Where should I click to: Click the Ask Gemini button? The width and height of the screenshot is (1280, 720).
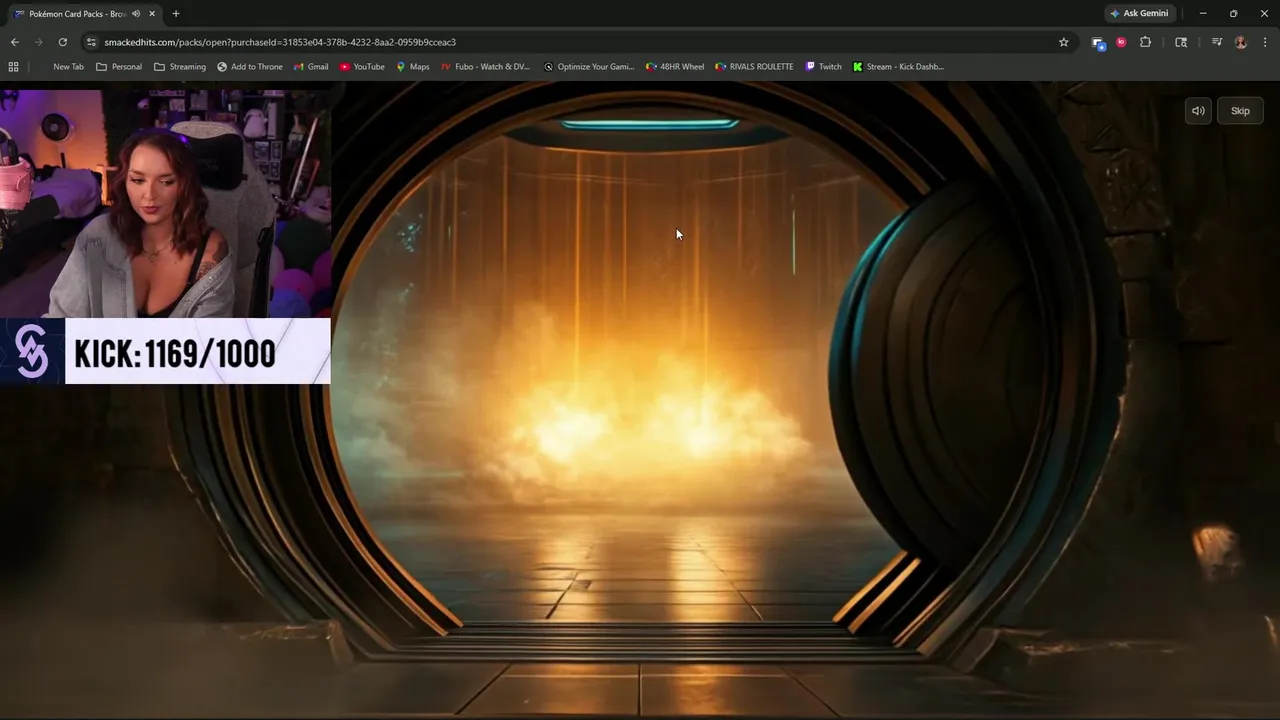(x=1139, y=13)
